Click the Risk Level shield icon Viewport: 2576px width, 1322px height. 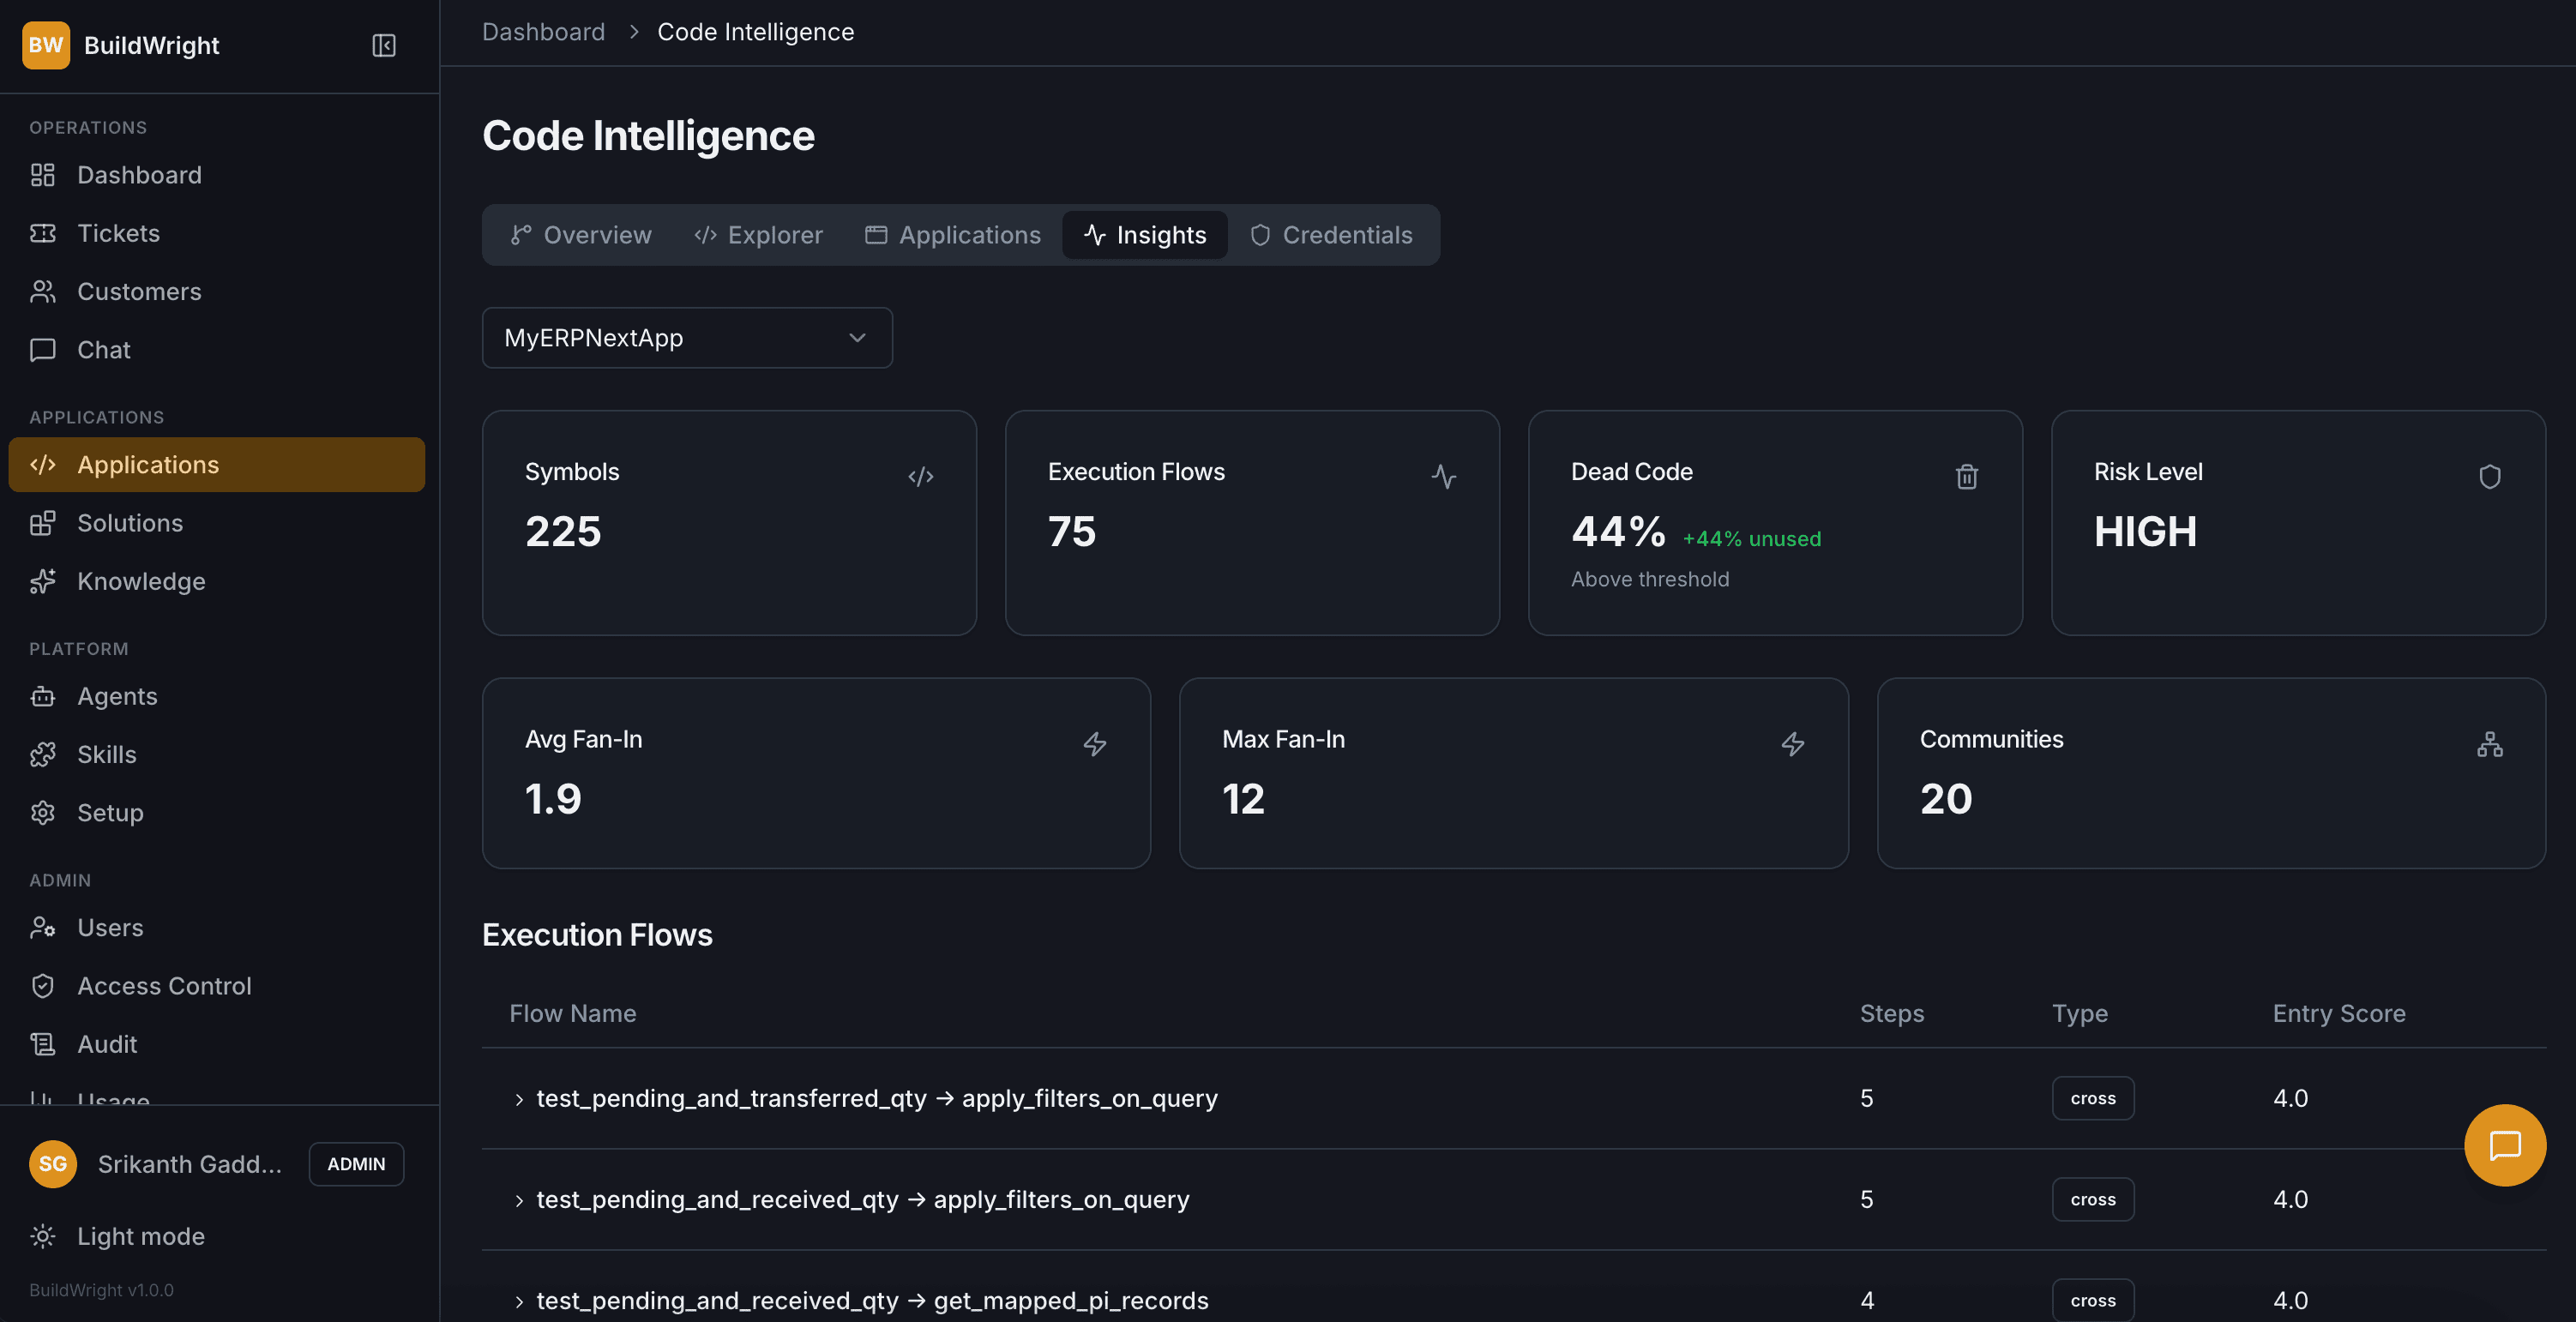(x=2490, y=477)
